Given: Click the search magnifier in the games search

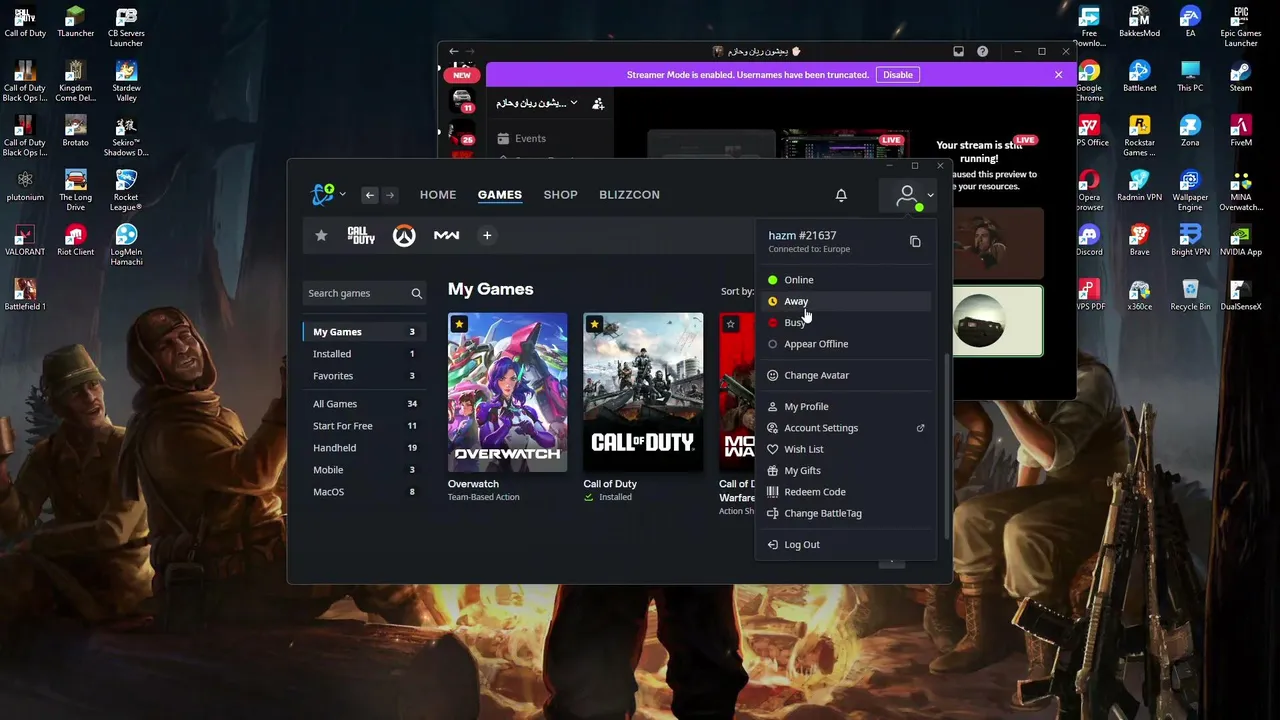Looking at the screenshot, I should click(x=417, y=293).
